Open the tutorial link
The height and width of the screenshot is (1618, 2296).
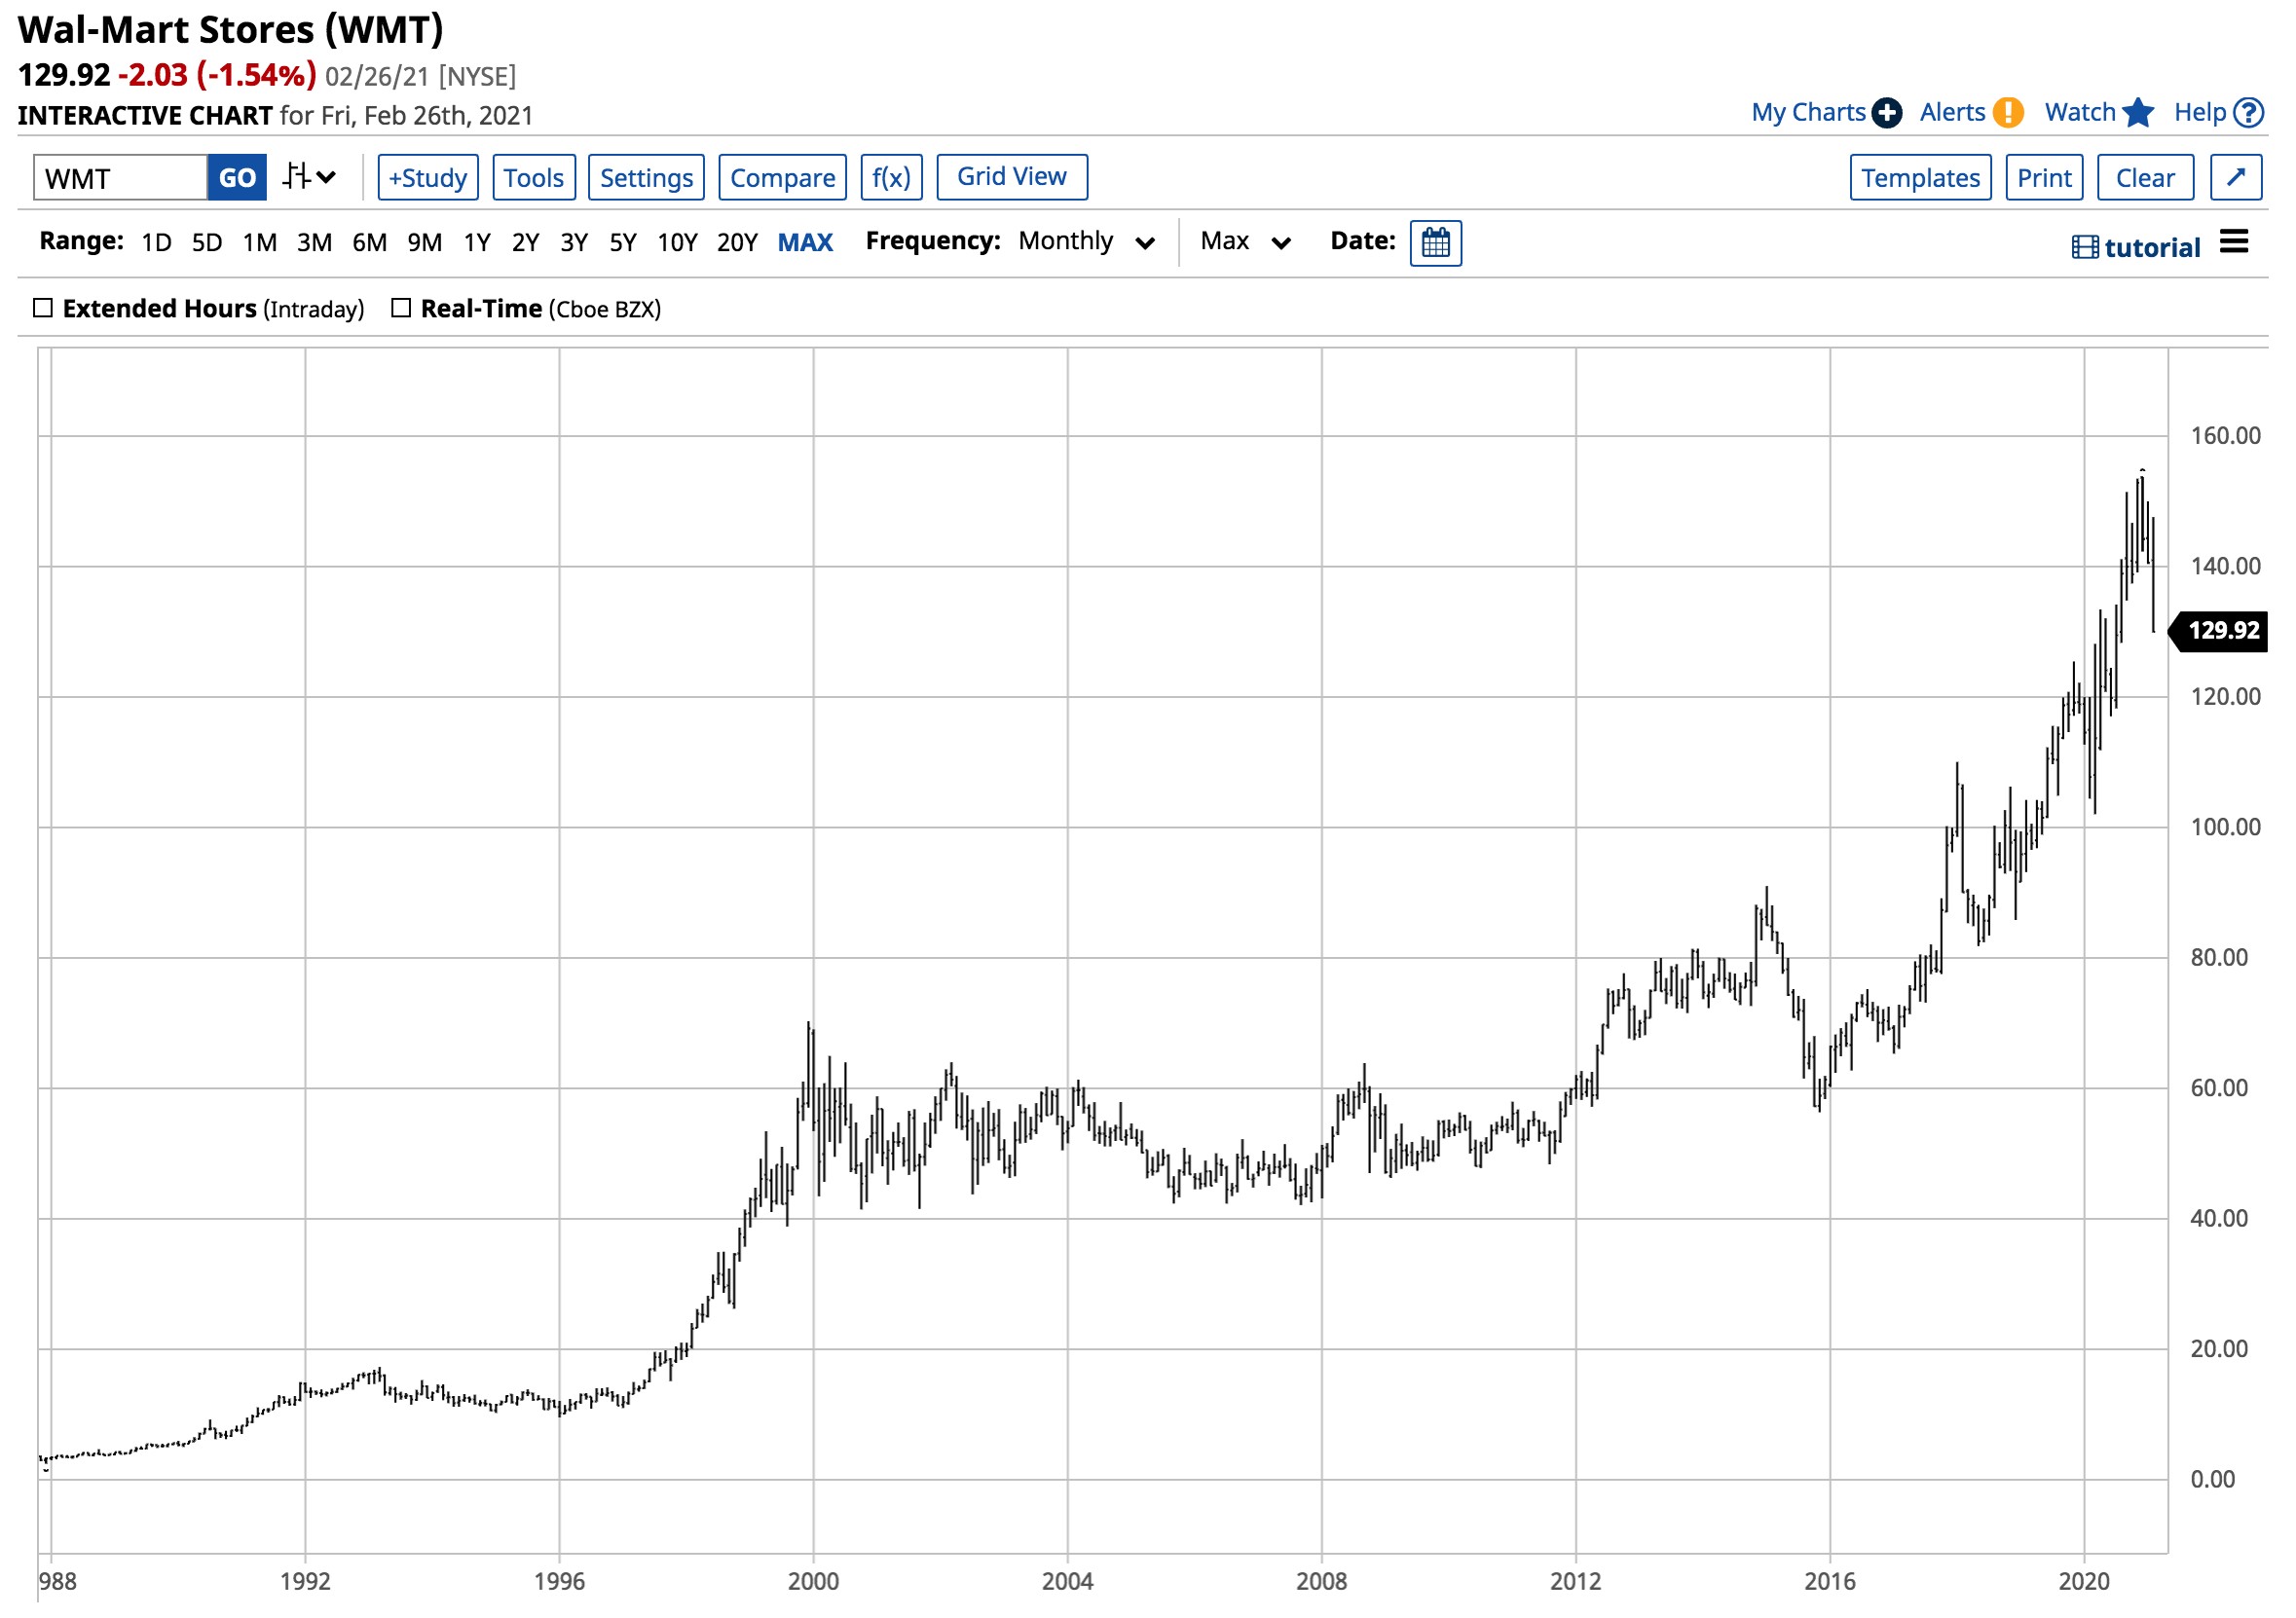tap(2152, 247)
